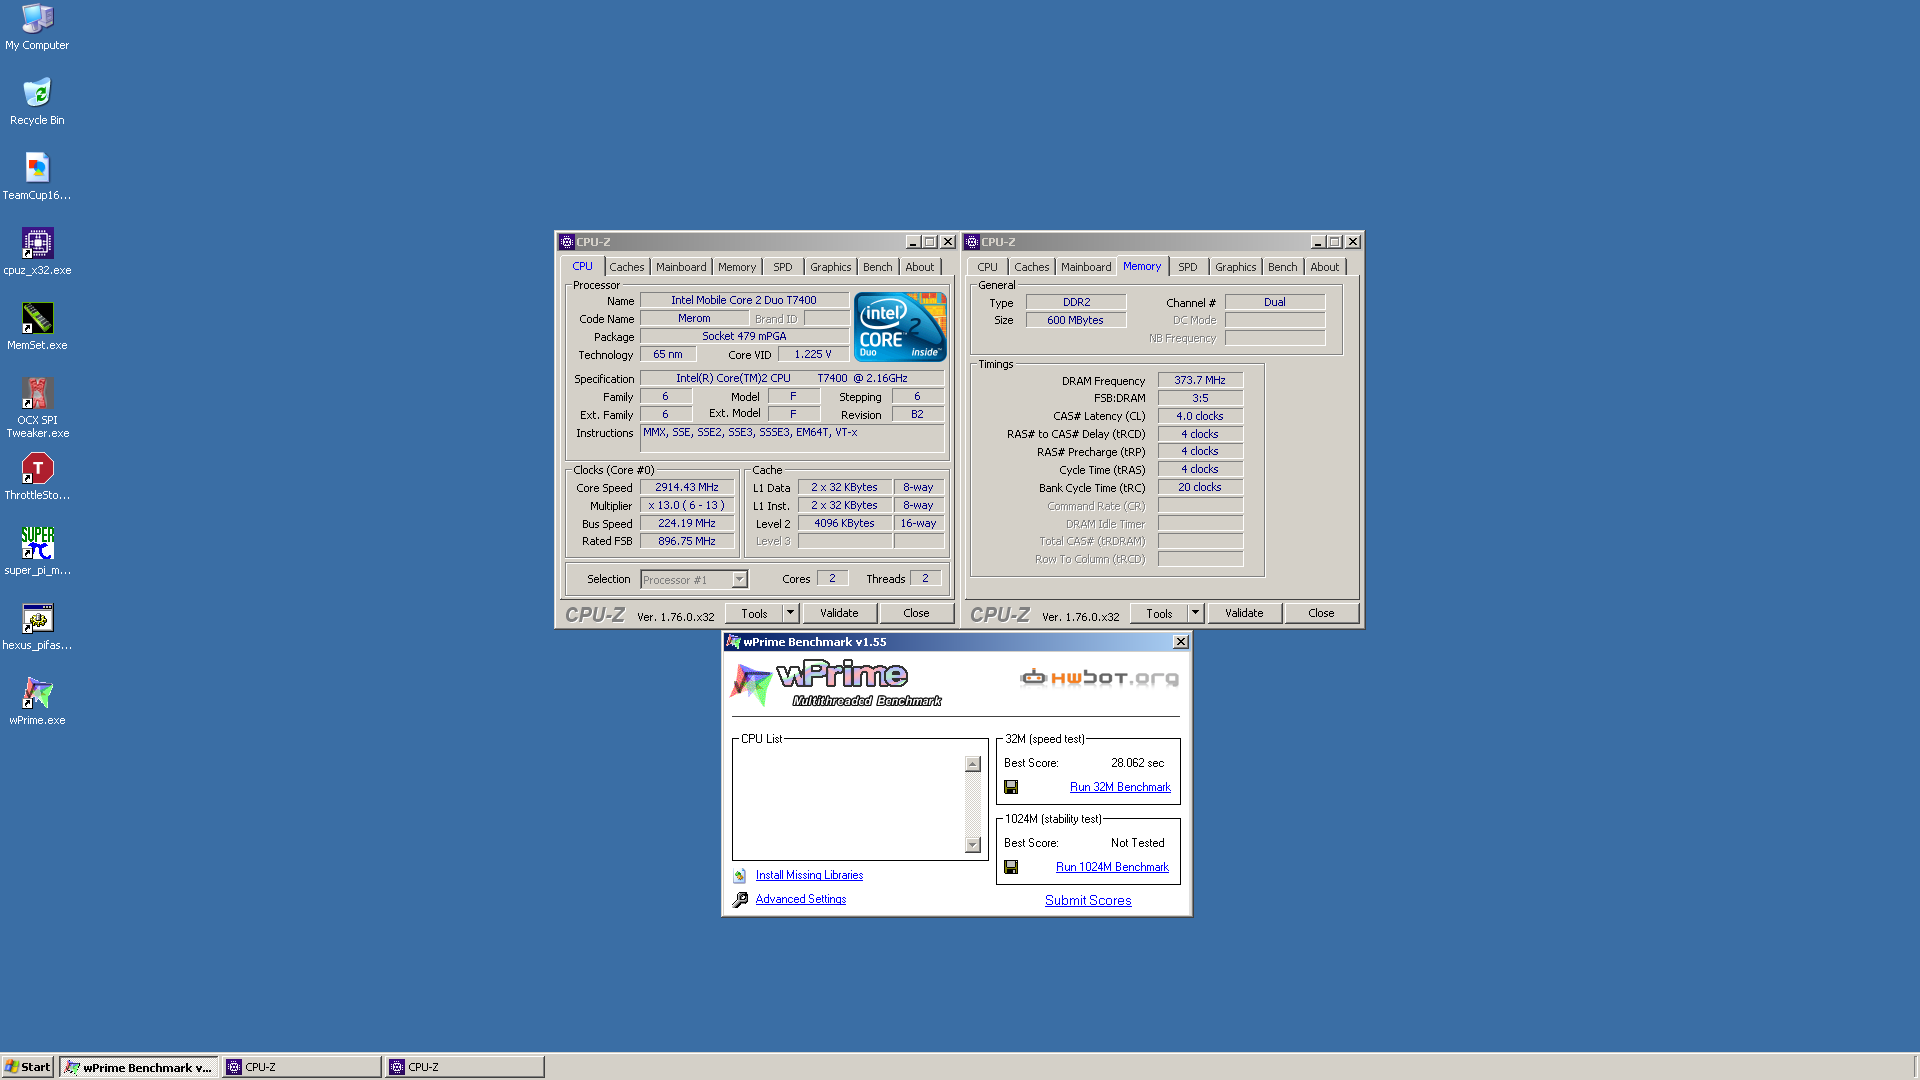Viewport: 1920px width, 1080px height.
Task: Minimize the left CPU-Z window
Action: point(912,242)
